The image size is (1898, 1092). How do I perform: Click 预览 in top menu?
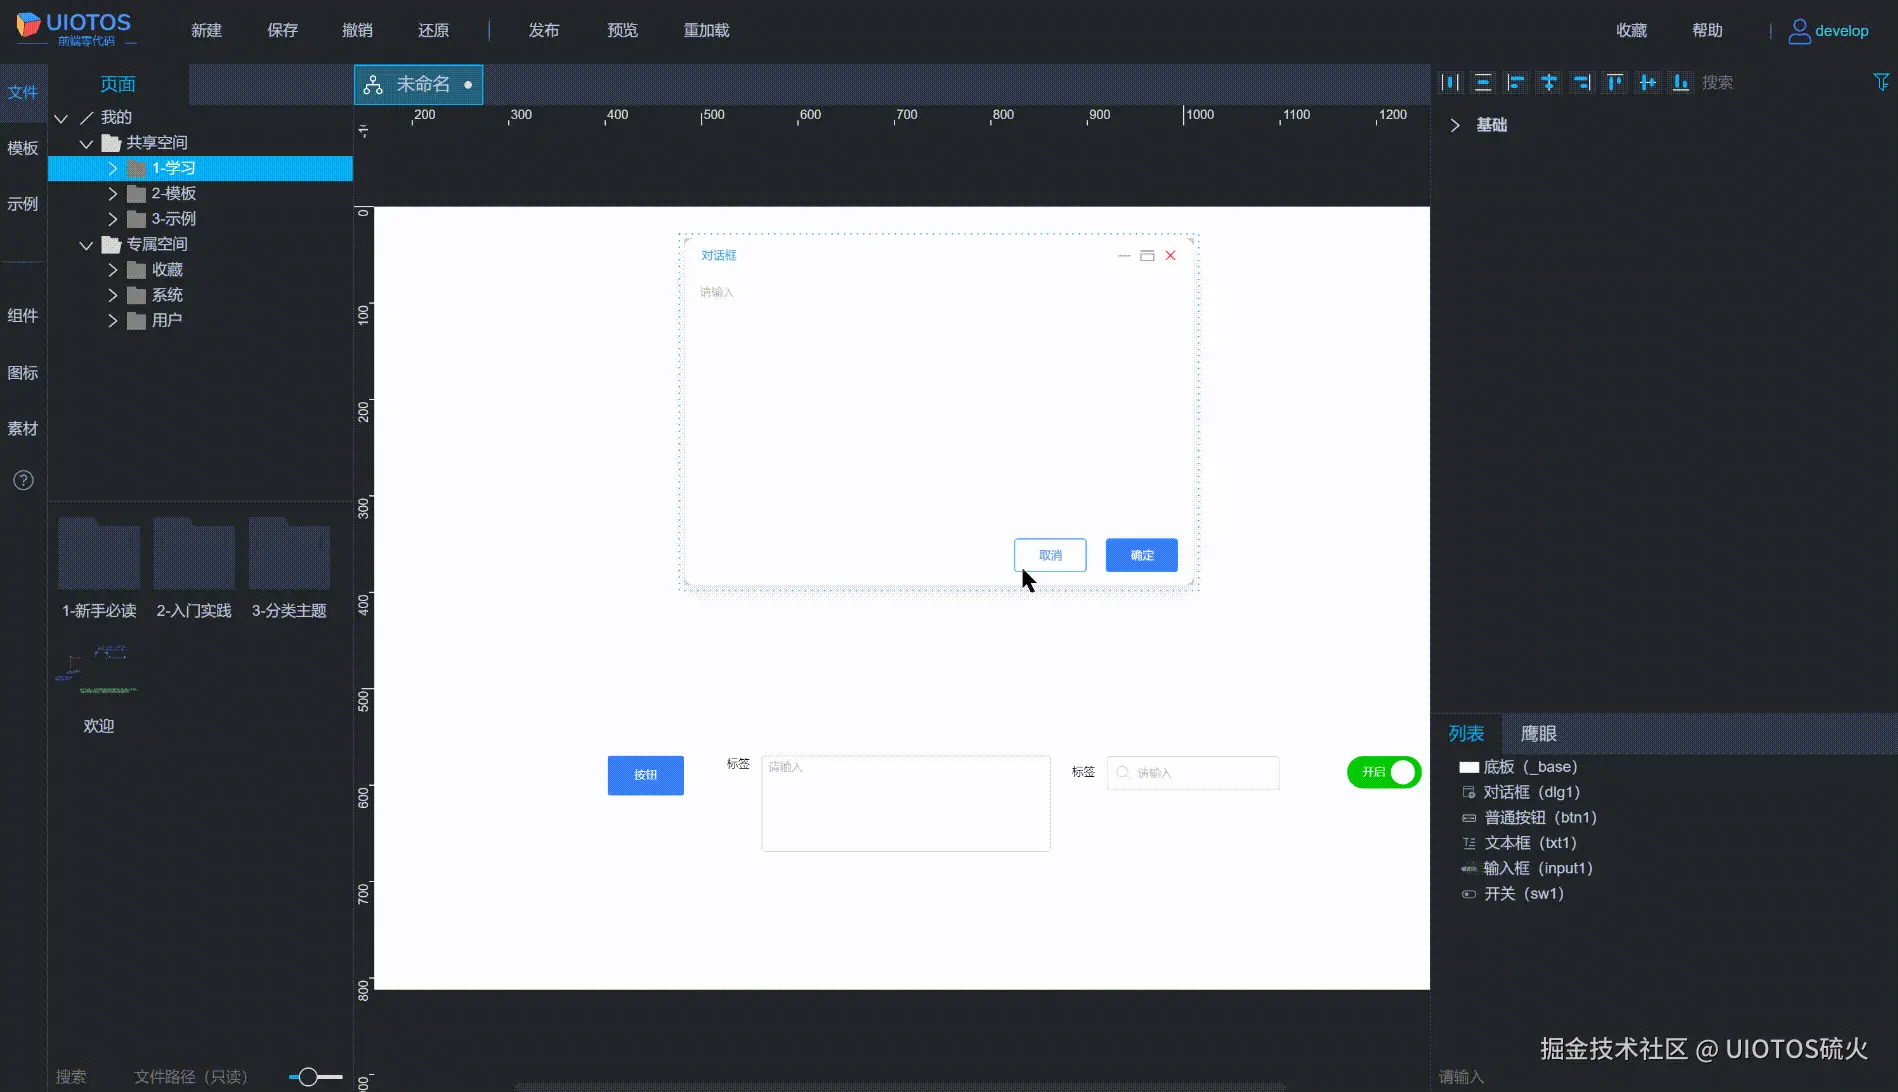click(x=622, y=31)
